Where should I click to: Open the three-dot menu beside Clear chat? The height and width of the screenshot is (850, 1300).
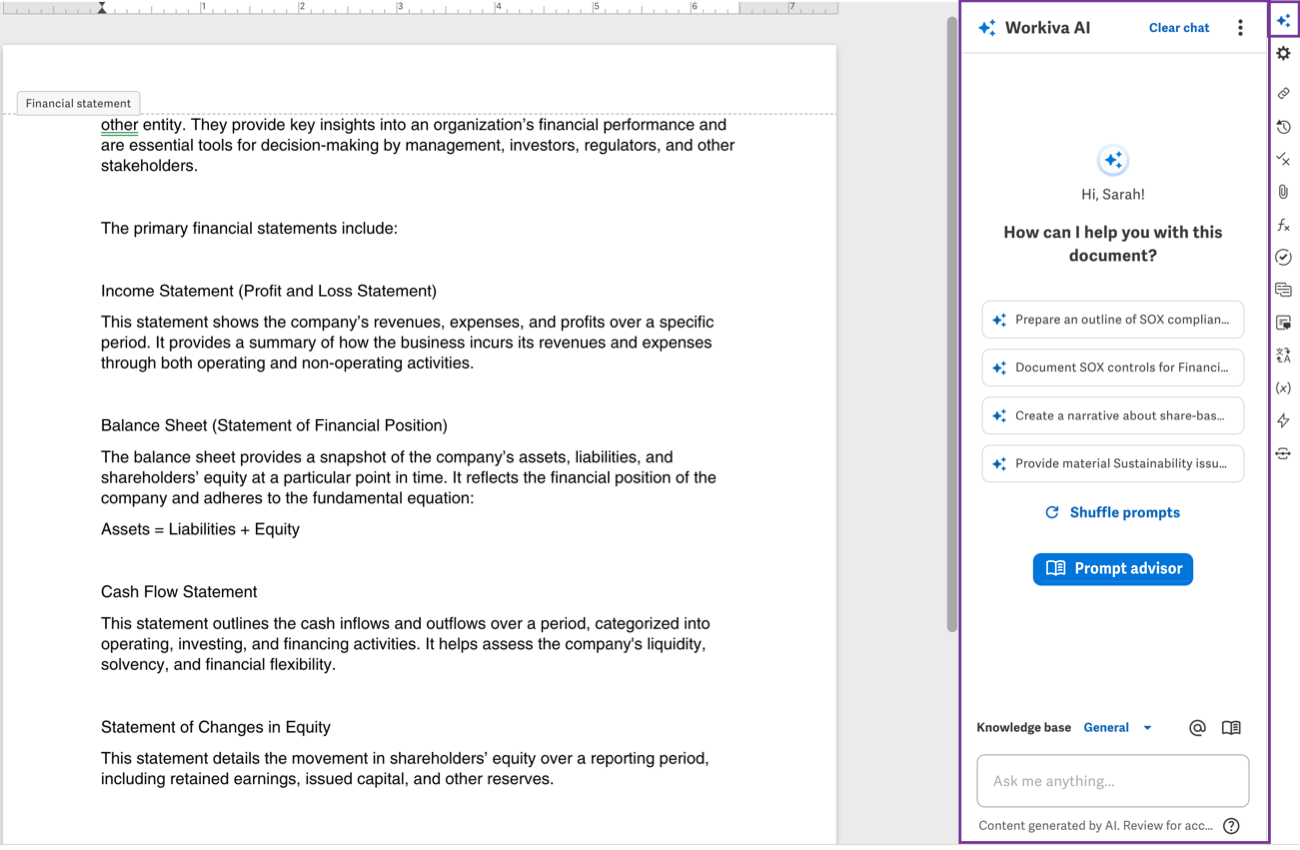1240,27
